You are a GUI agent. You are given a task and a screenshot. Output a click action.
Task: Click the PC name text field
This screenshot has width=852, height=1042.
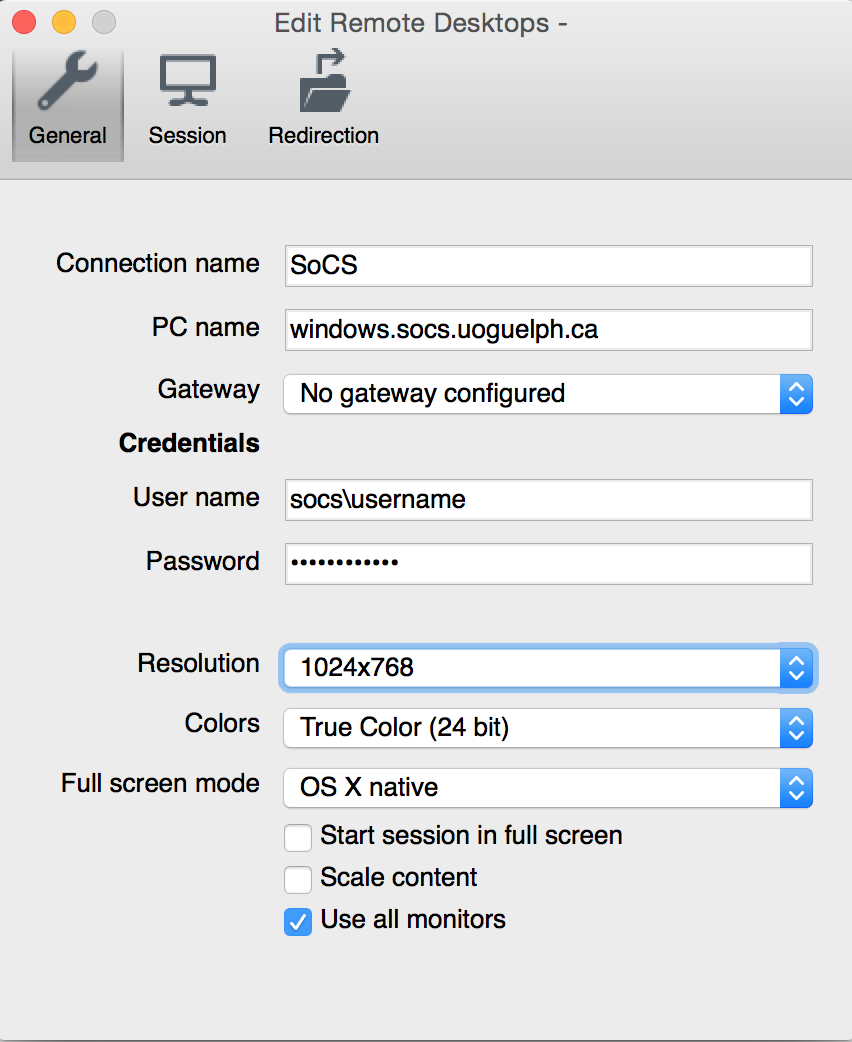pyautogui.click(x=548, y=330)
